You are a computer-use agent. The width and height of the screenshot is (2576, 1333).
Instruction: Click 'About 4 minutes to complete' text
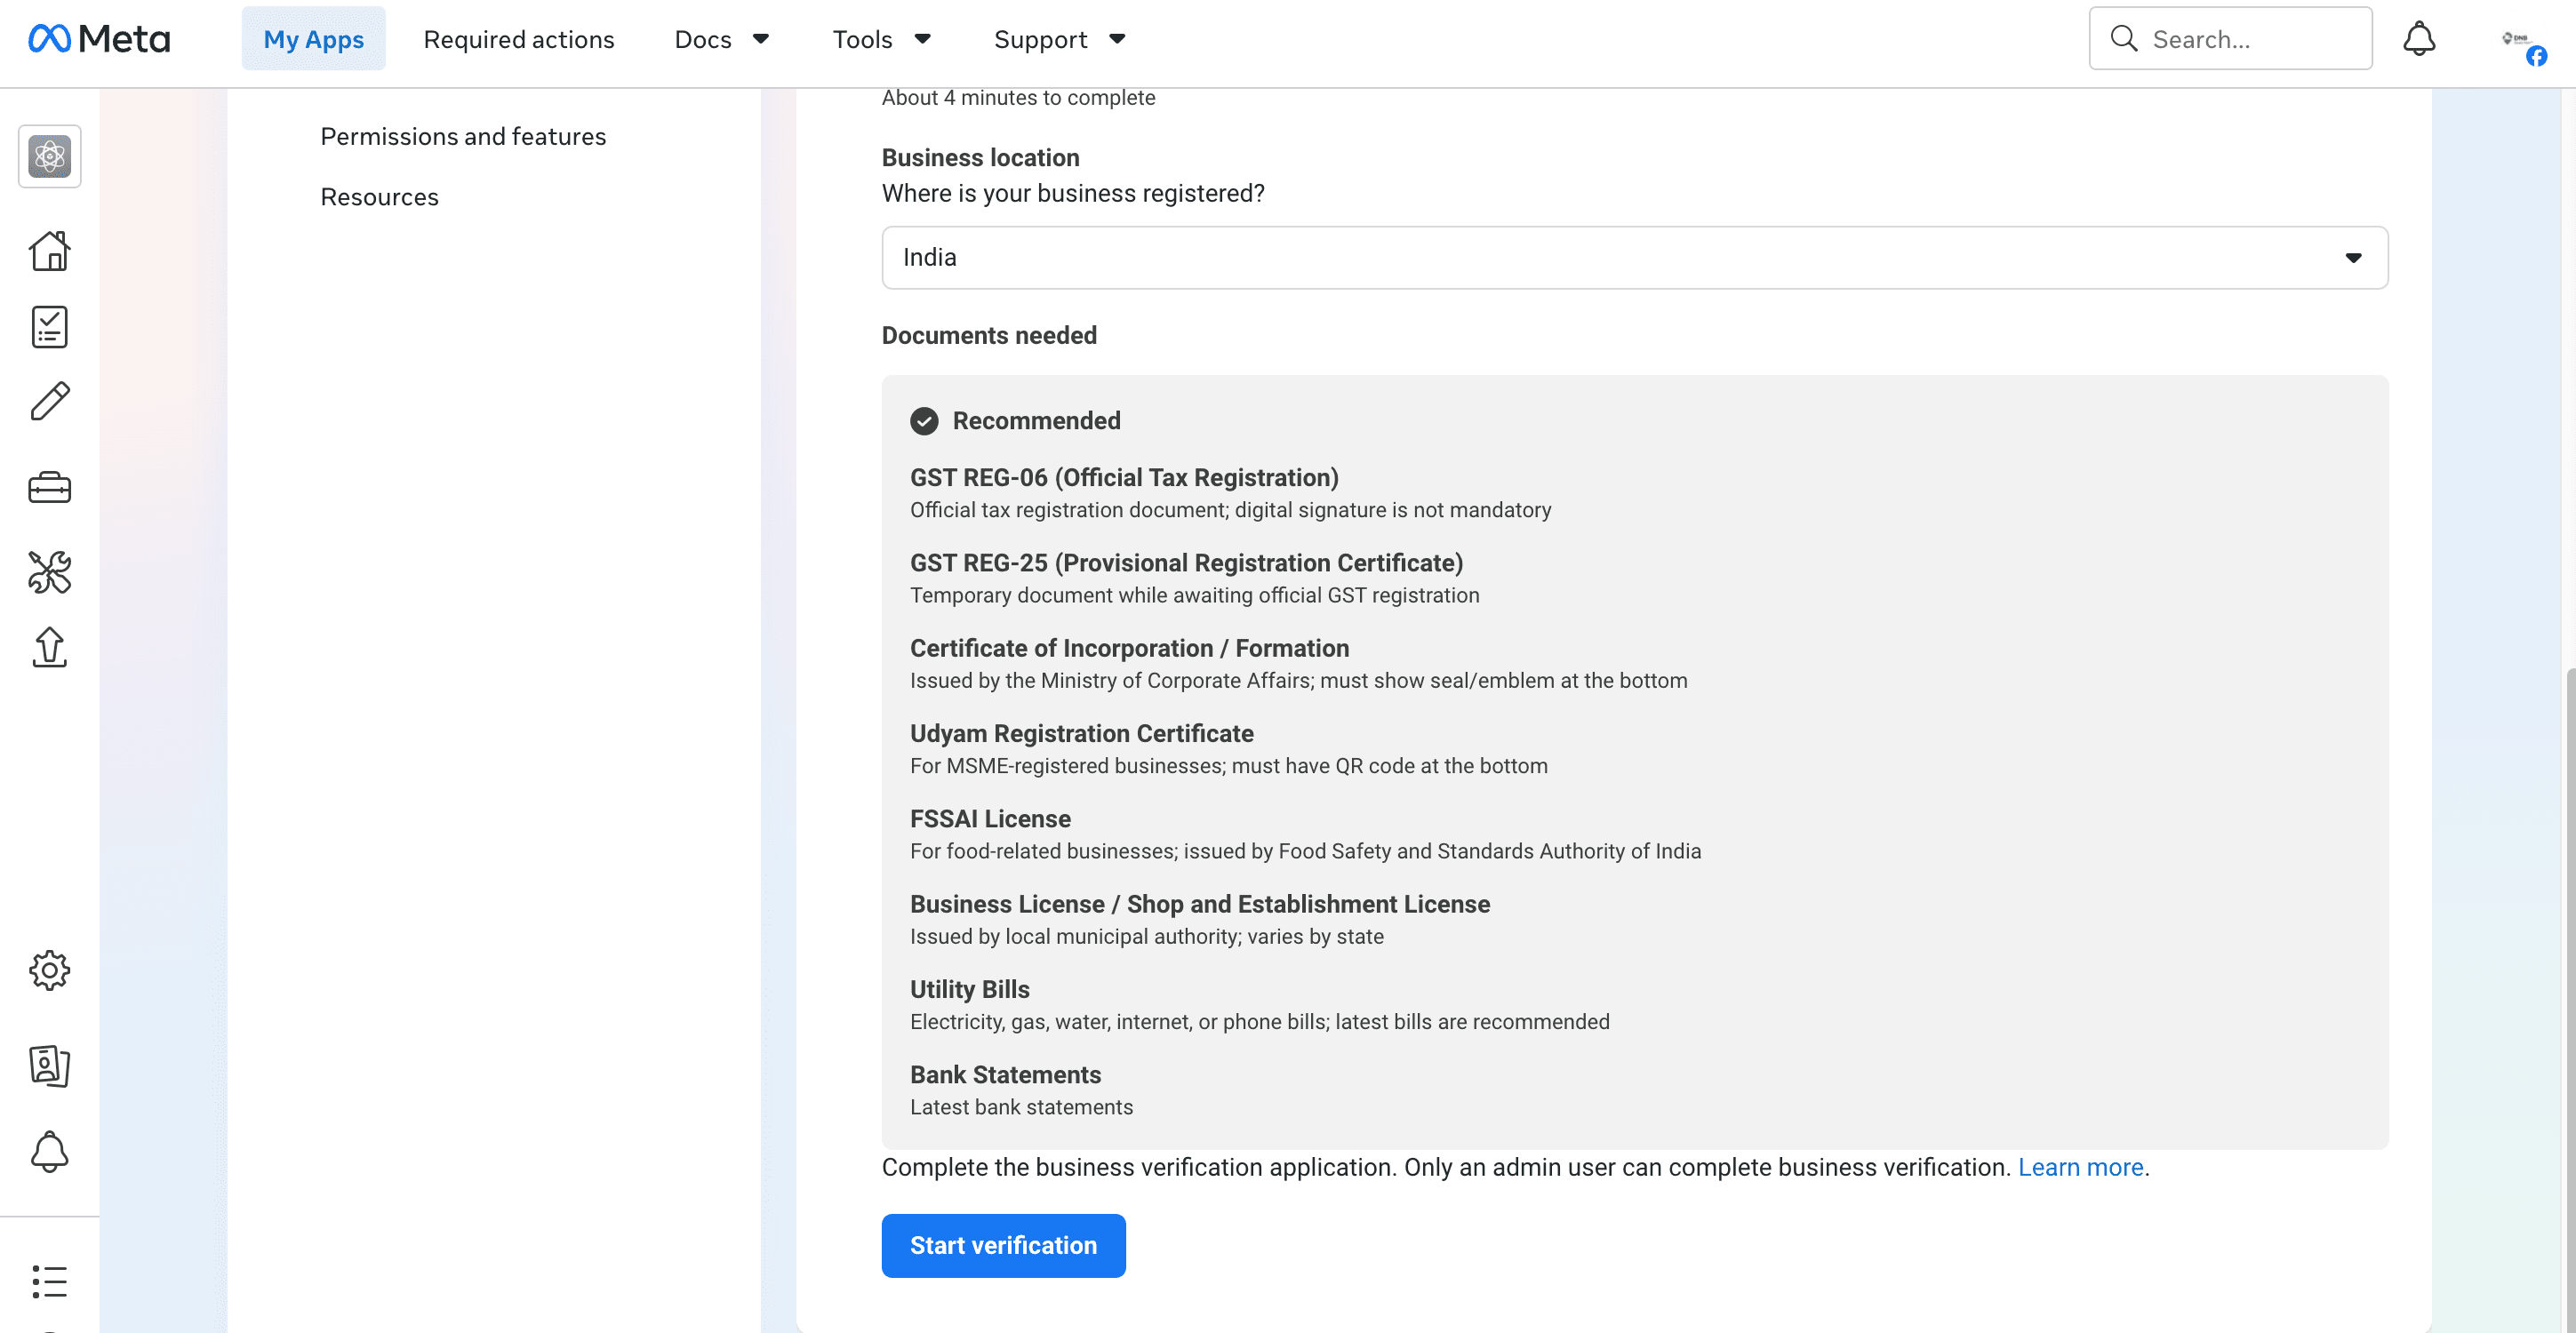coord(1018,98)
